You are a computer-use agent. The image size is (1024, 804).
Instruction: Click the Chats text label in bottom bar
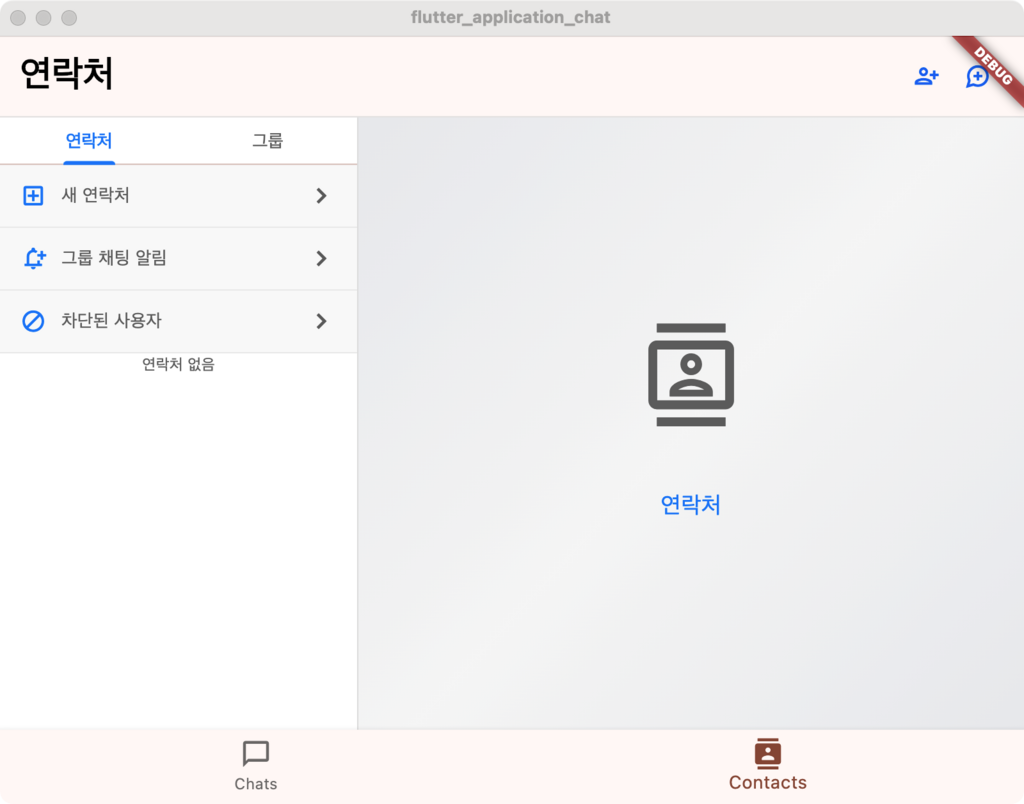[x=256, y=784]
